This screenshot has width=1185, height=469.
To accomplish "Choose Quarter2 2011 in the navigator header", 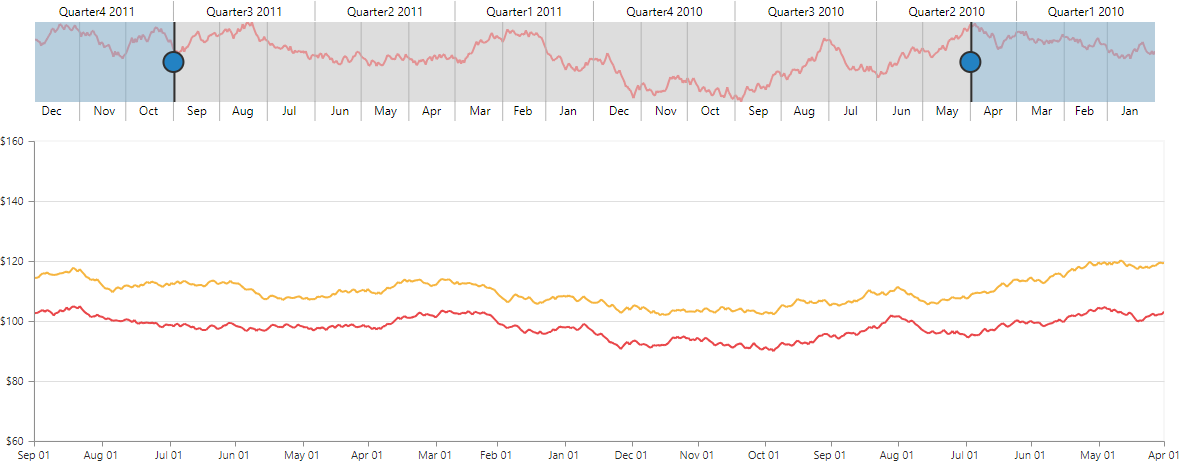I will pos(385,12).
